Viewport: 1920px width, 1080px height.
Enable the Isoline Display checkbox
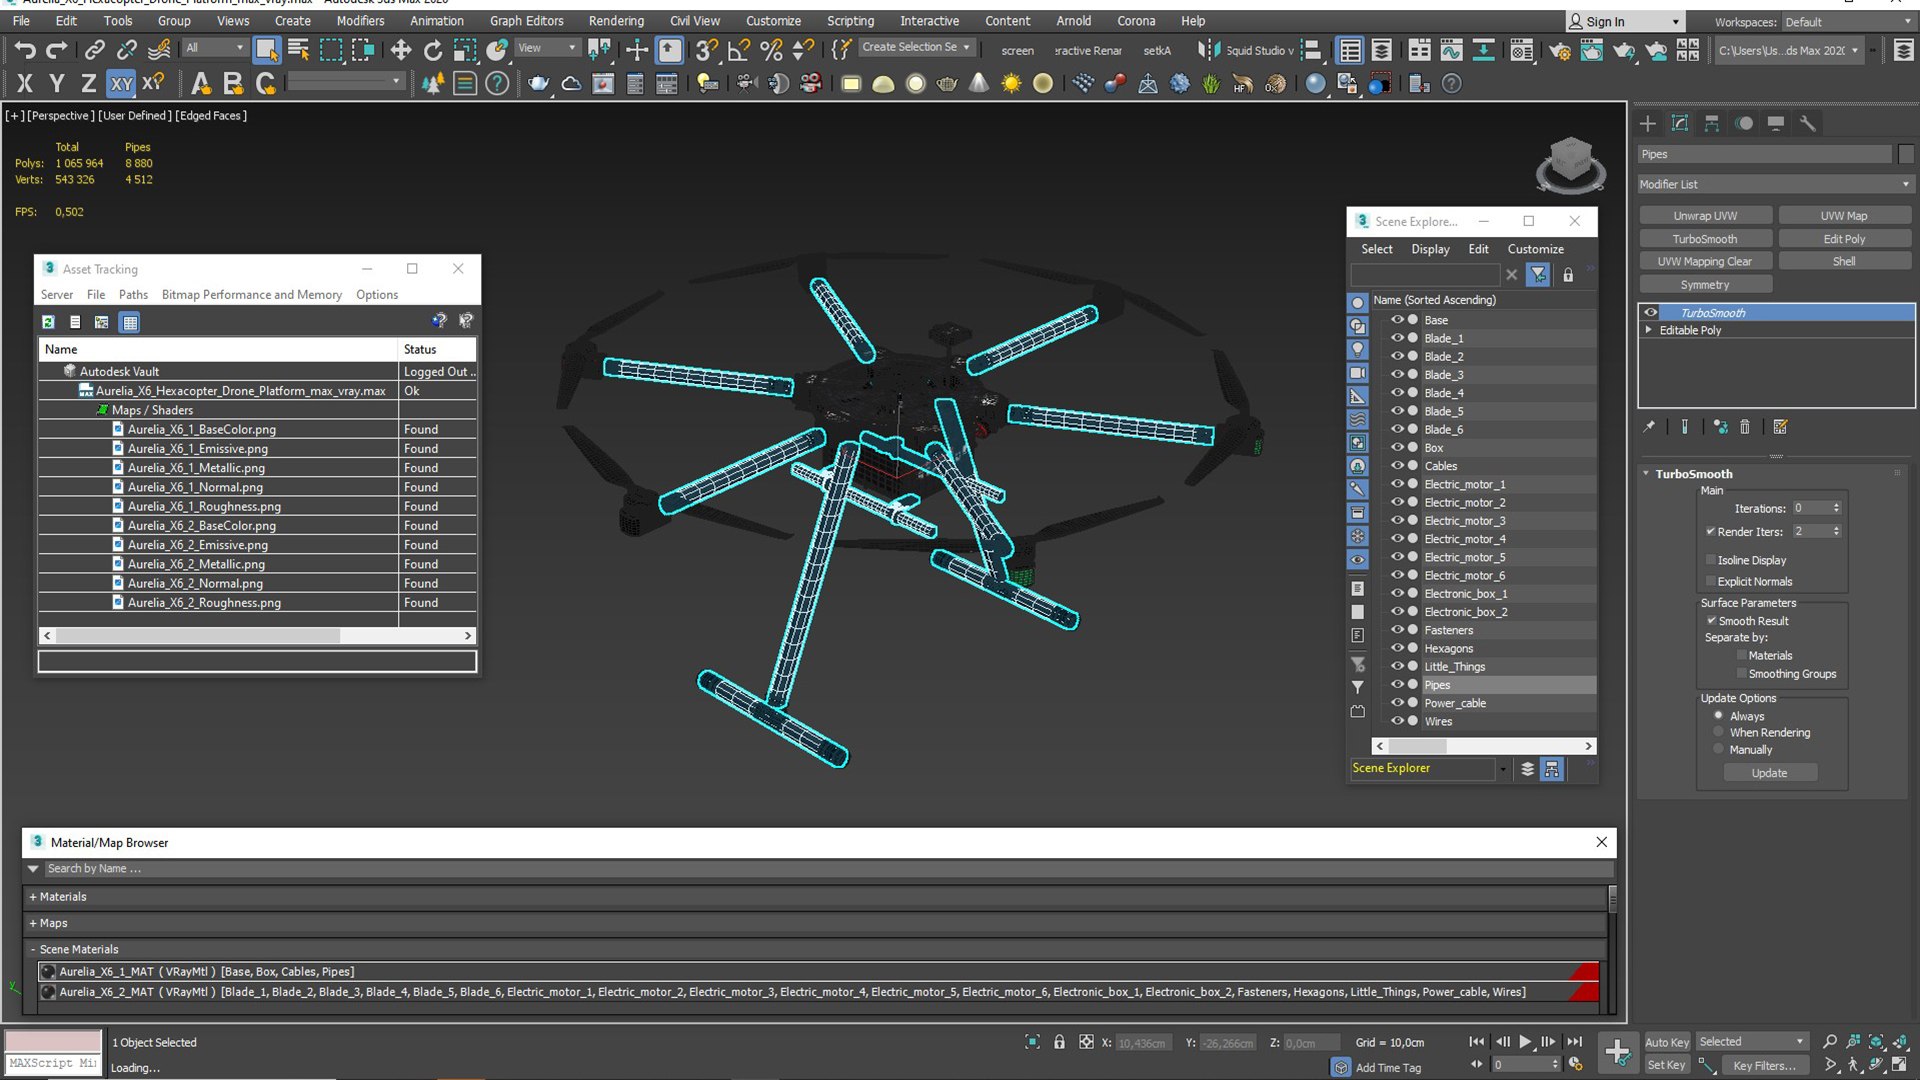click(1710, 560)
